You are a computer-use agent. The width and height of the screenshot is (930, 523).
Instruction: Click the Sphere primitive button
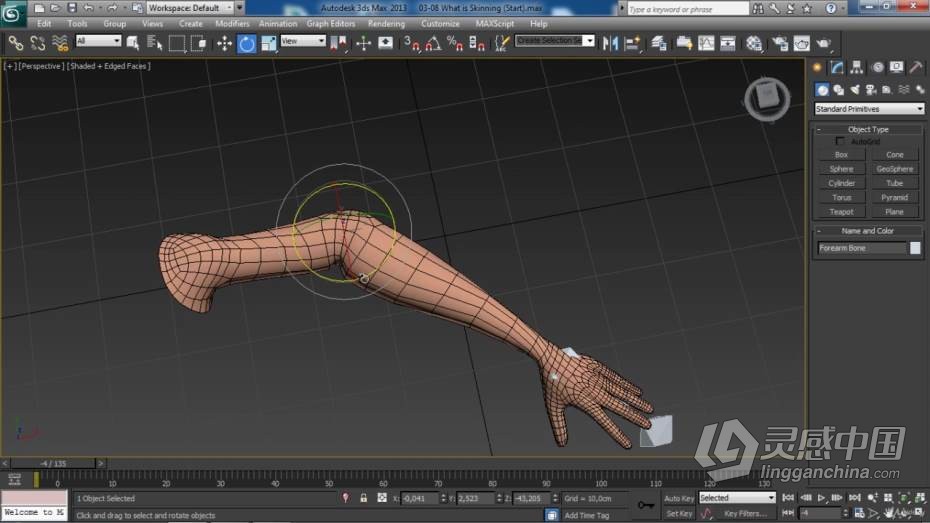tap(841, 169)
